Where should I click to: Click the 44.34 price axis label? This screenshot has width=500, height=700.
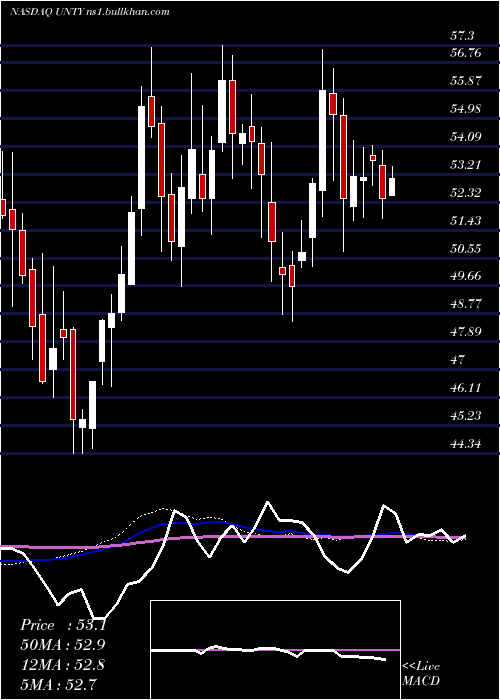click(467, 444)
